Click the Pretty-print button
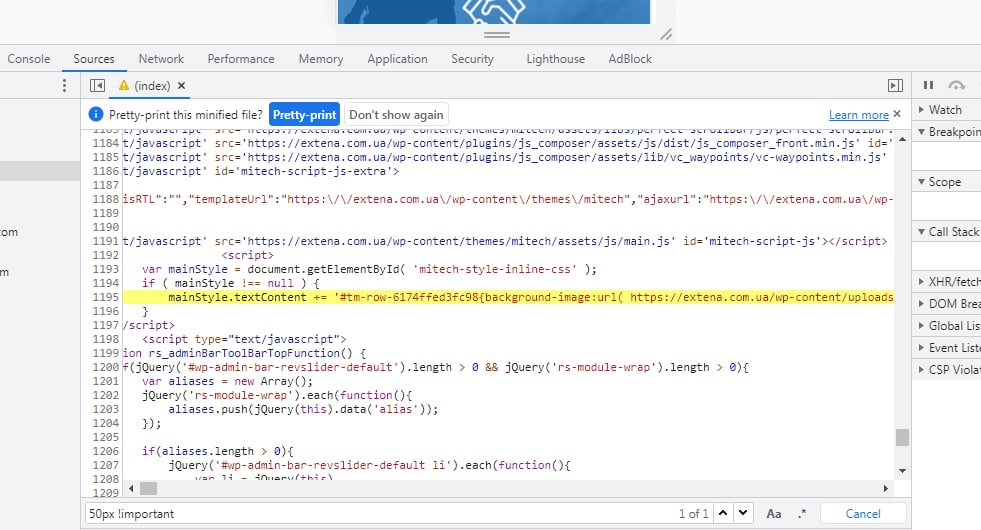981x530 pixels. pos(305,115)
